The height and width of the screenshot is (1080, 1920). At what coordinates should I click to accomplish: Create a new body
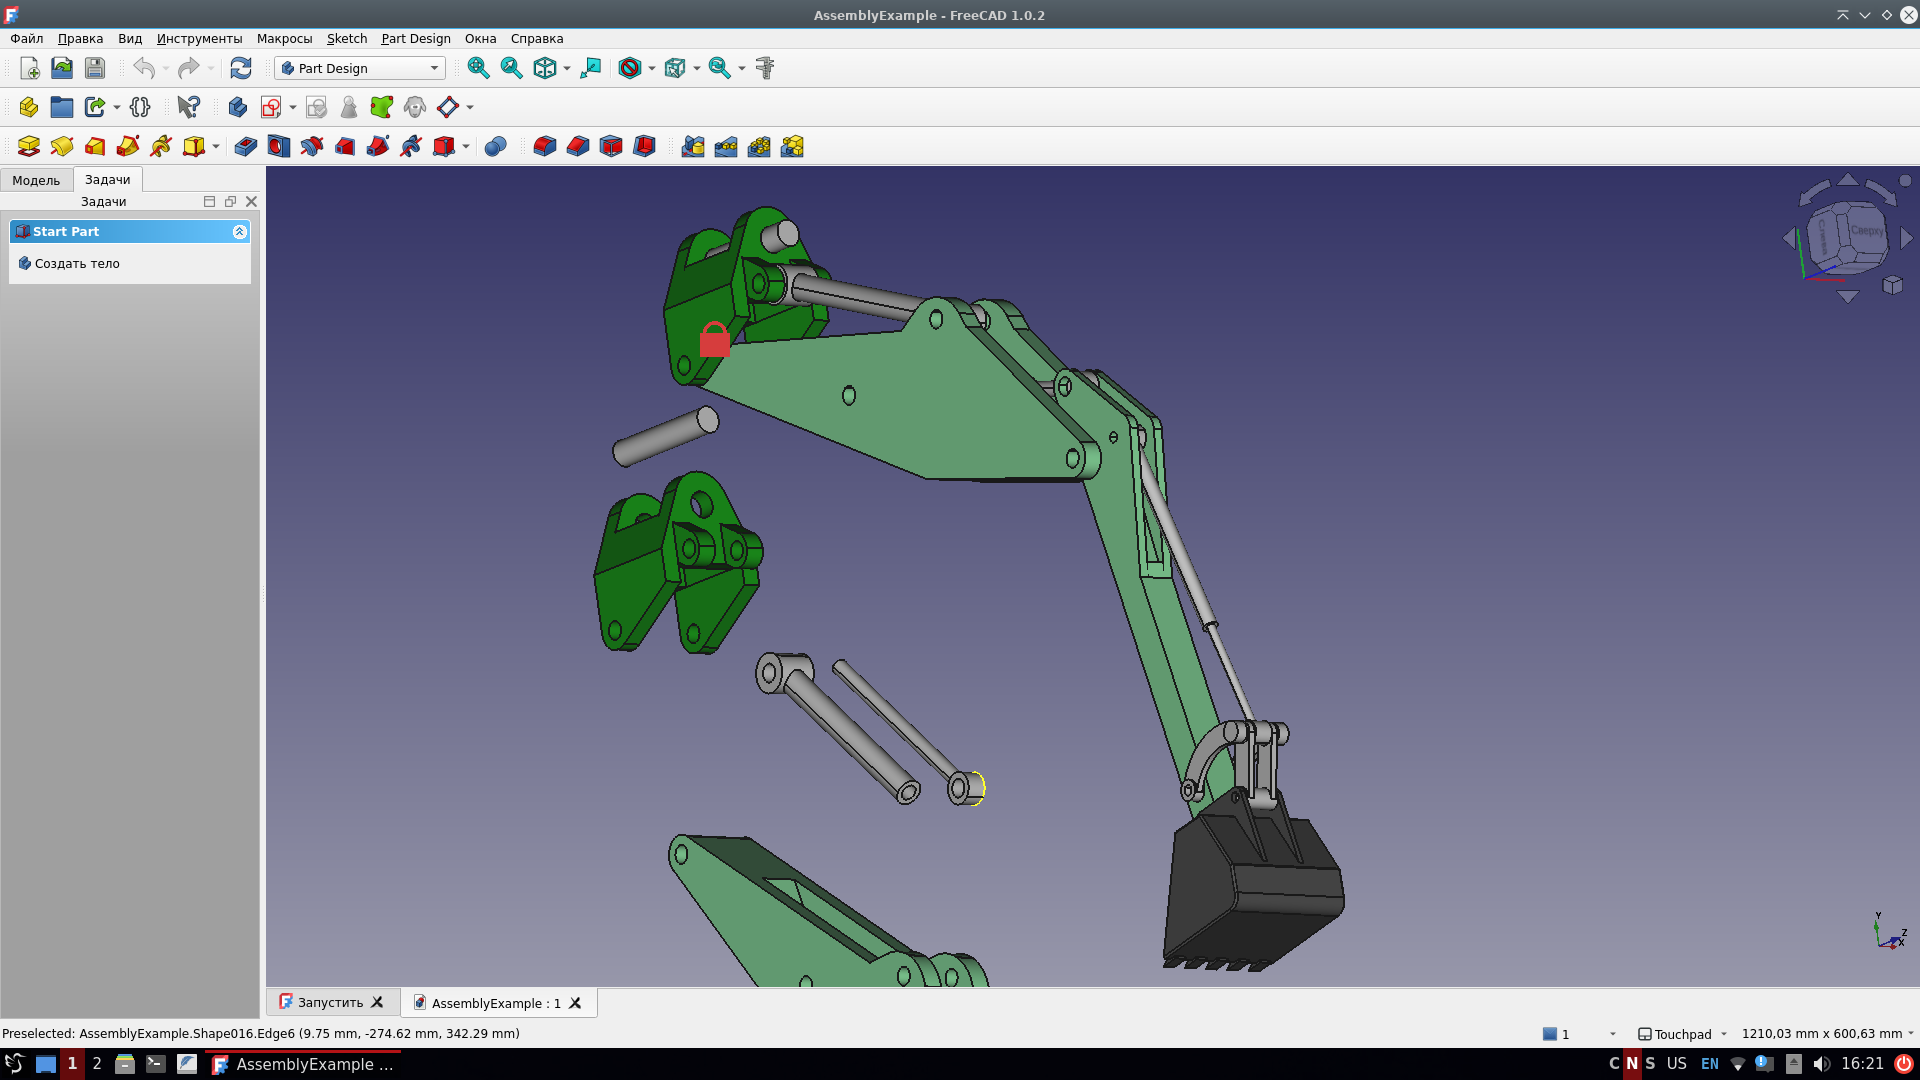237,107
